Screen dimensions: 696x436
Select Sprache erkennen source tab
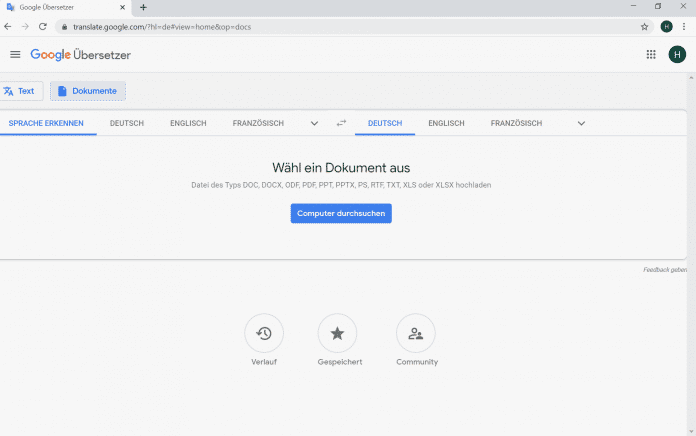[46, 123]
